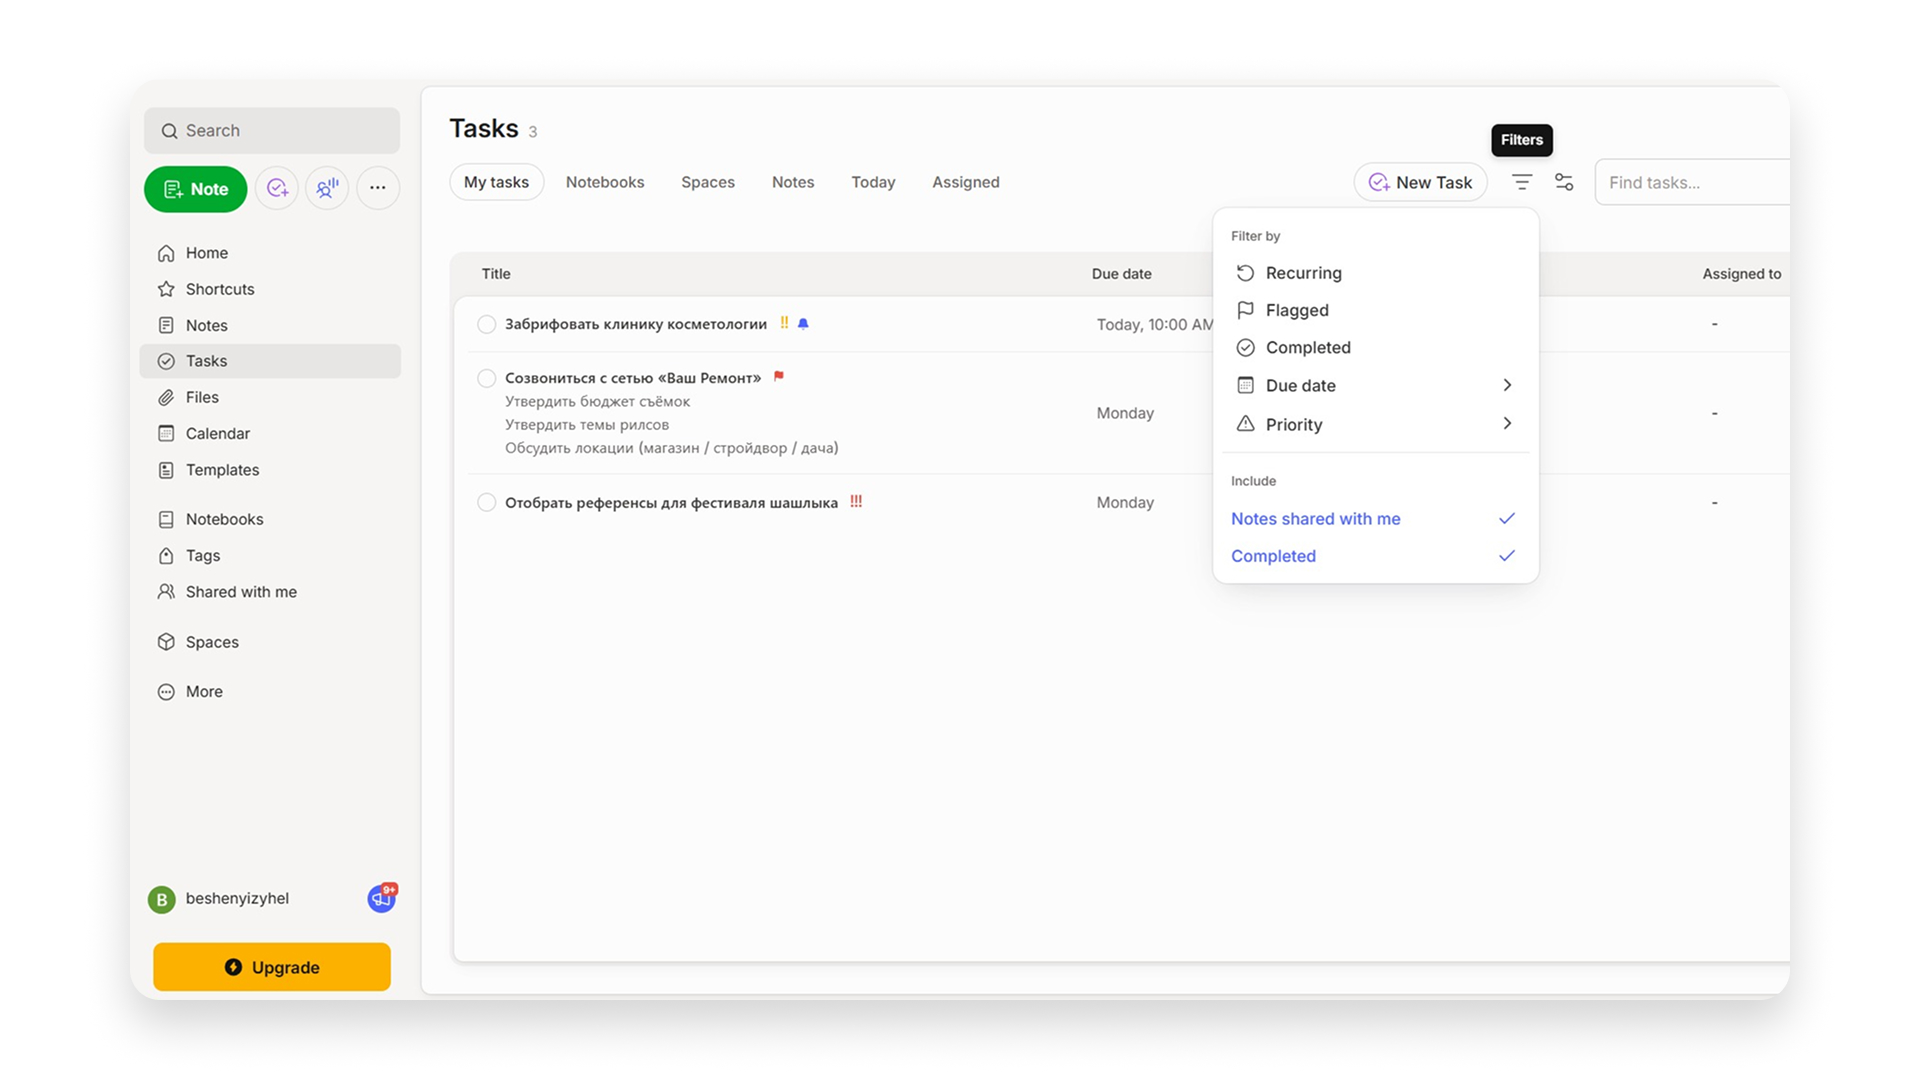Click the search magnifier icon
Viewport: 1920px width, 1080px height.
pos(169,131)
